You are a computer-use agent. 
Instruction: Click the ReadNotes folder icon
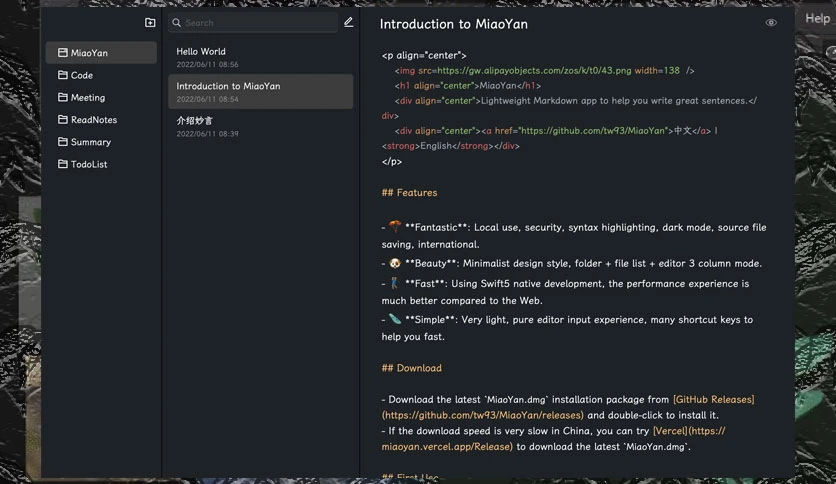[x=63, y=119]
